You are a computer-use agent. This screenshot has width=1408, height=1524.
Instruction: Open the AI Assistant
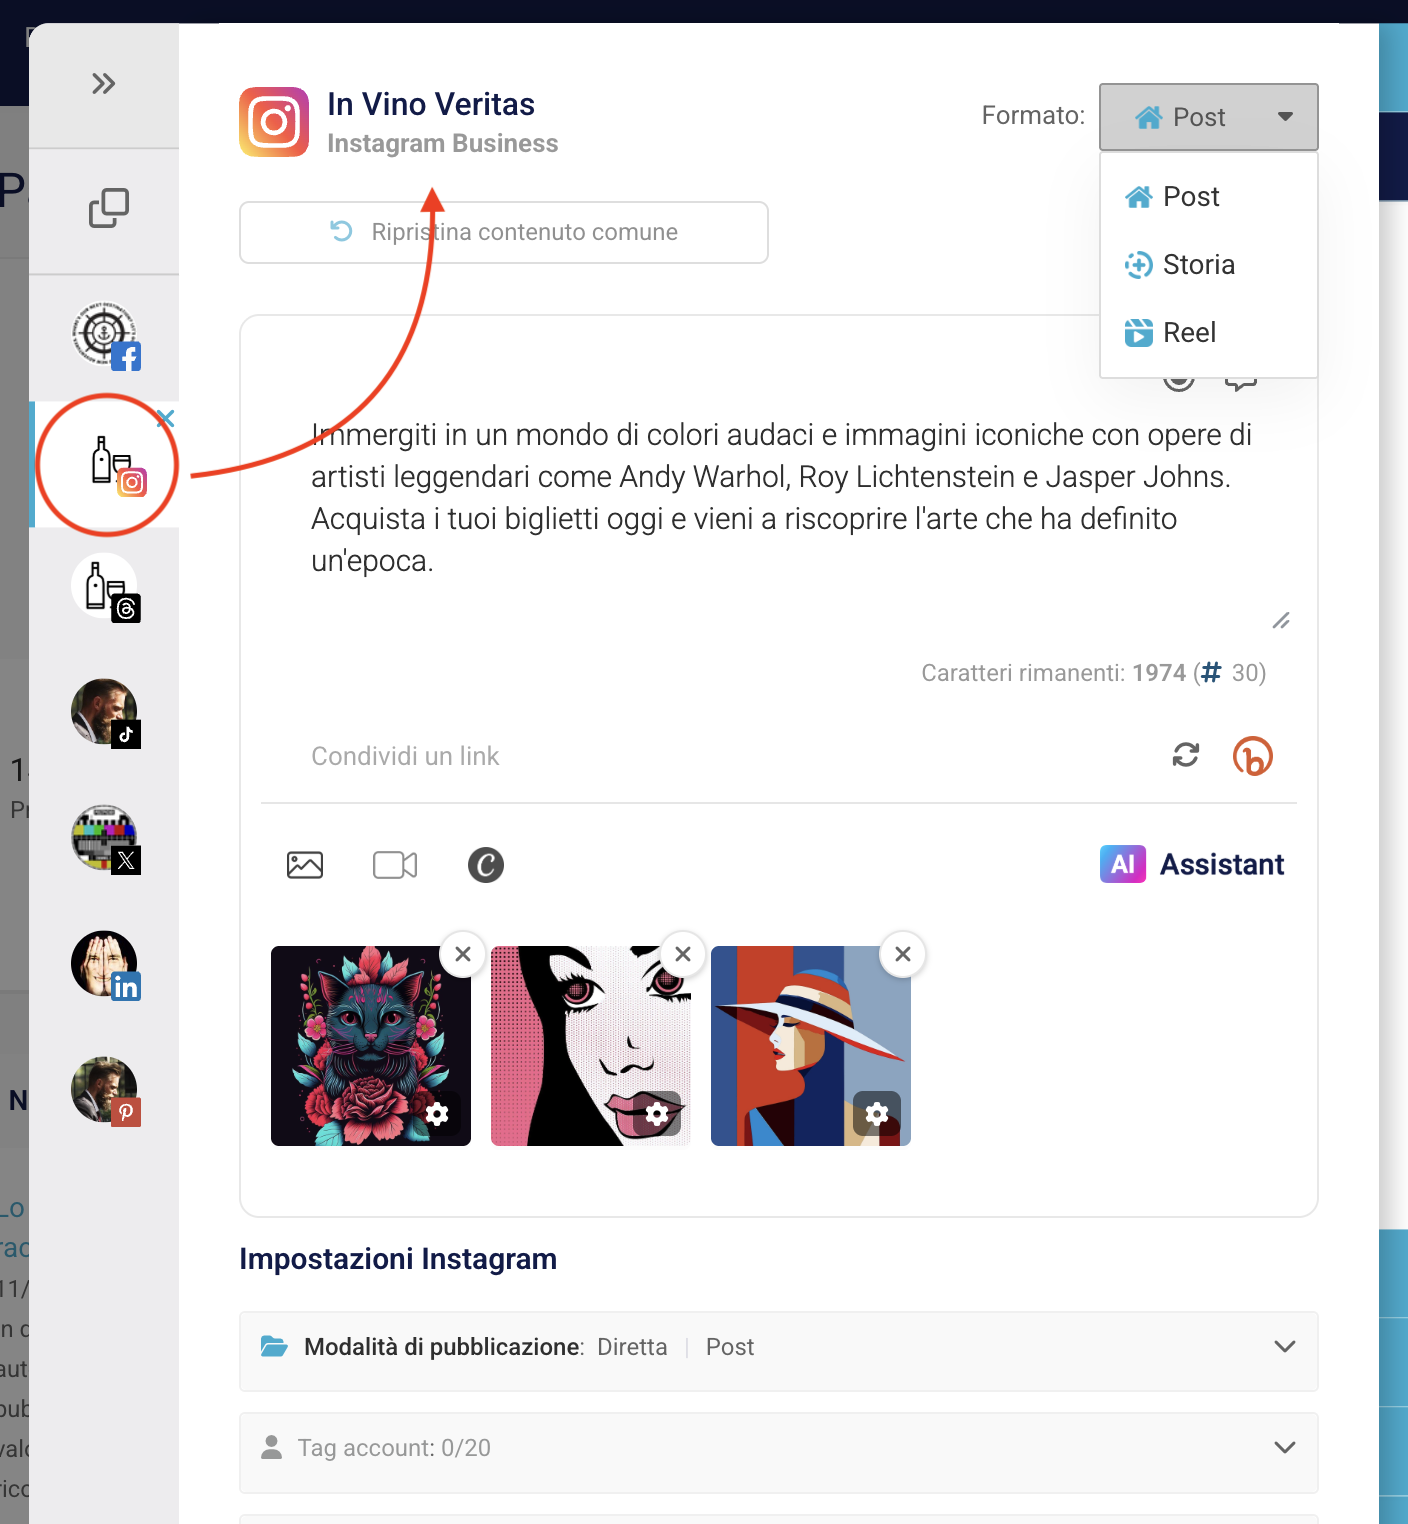1192,865
